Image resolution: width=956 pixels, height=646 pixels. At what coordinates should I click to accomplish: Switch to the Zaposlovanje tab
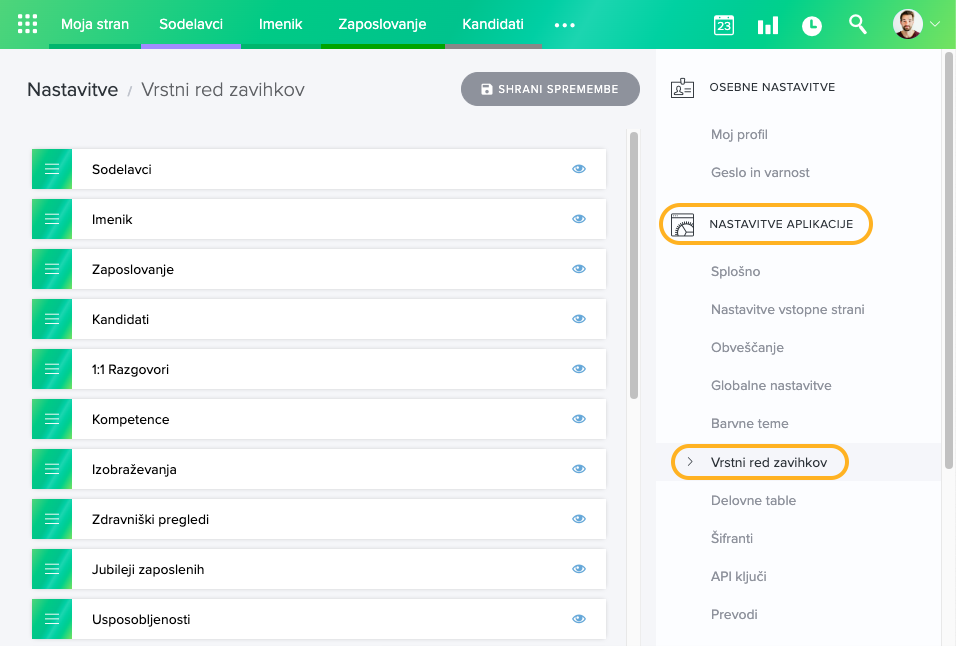pos(382,24)
